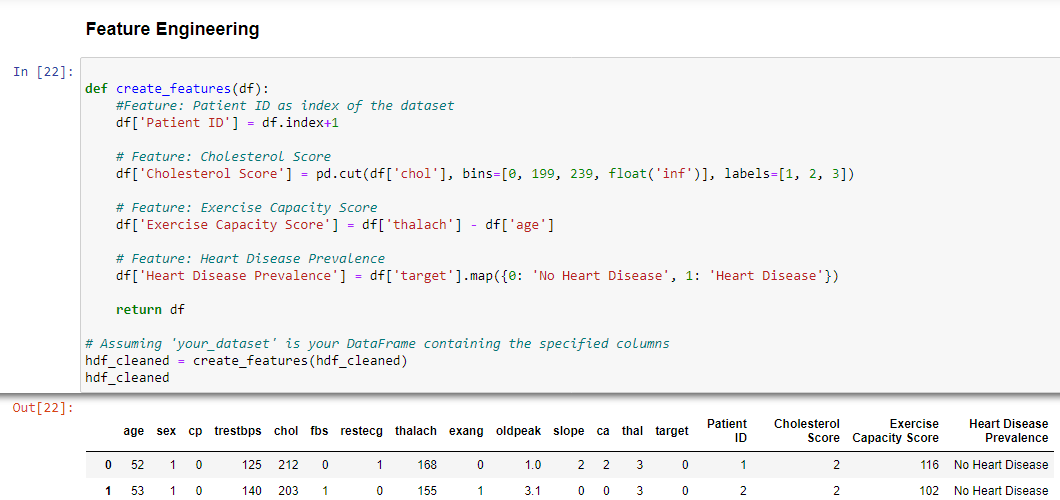Click thalach value 155
1060x500 pixels.
click(427, 491)
